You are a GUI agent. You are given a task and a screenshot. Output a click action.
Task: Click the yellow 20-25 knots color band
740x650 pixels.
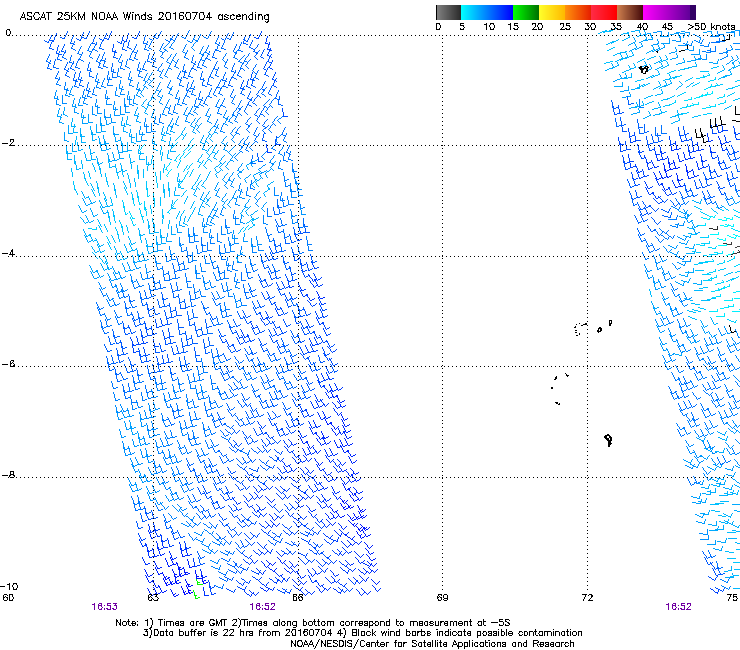[x=552, y=12]
